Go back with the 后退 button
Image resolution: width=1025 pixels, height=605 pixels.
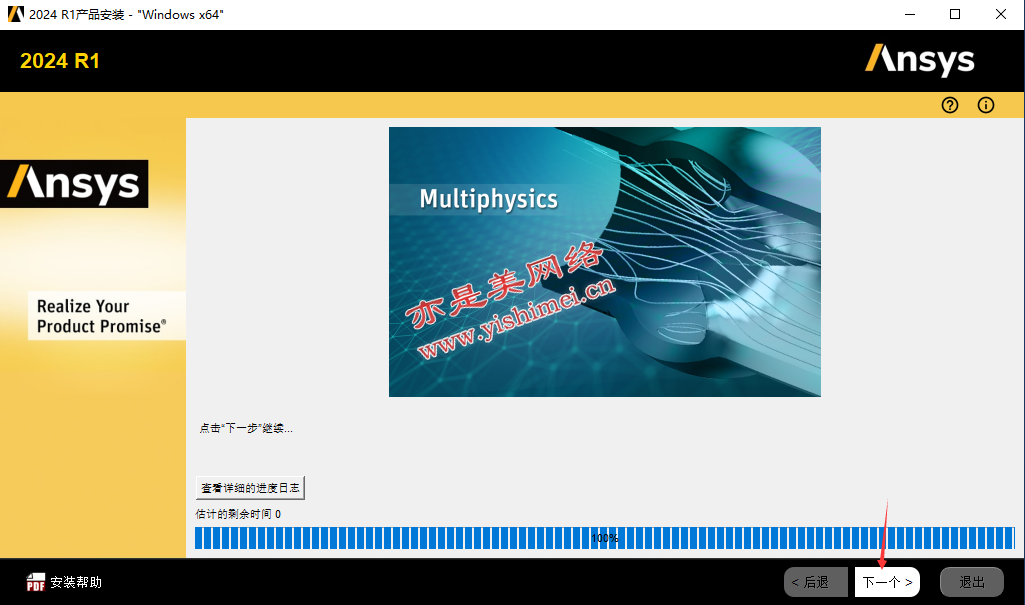click(x=816, y=582)
